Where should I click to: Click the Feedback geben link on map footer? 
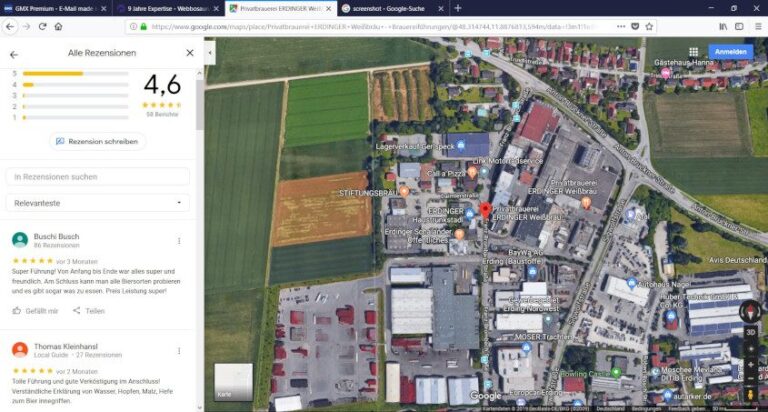pos(687,408)
